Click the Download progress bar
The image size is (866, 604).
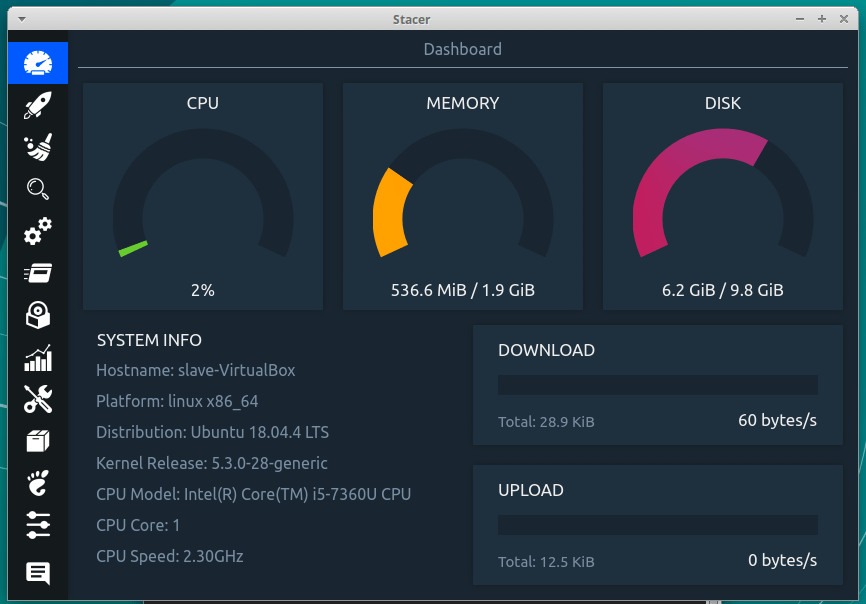point(657,385)
